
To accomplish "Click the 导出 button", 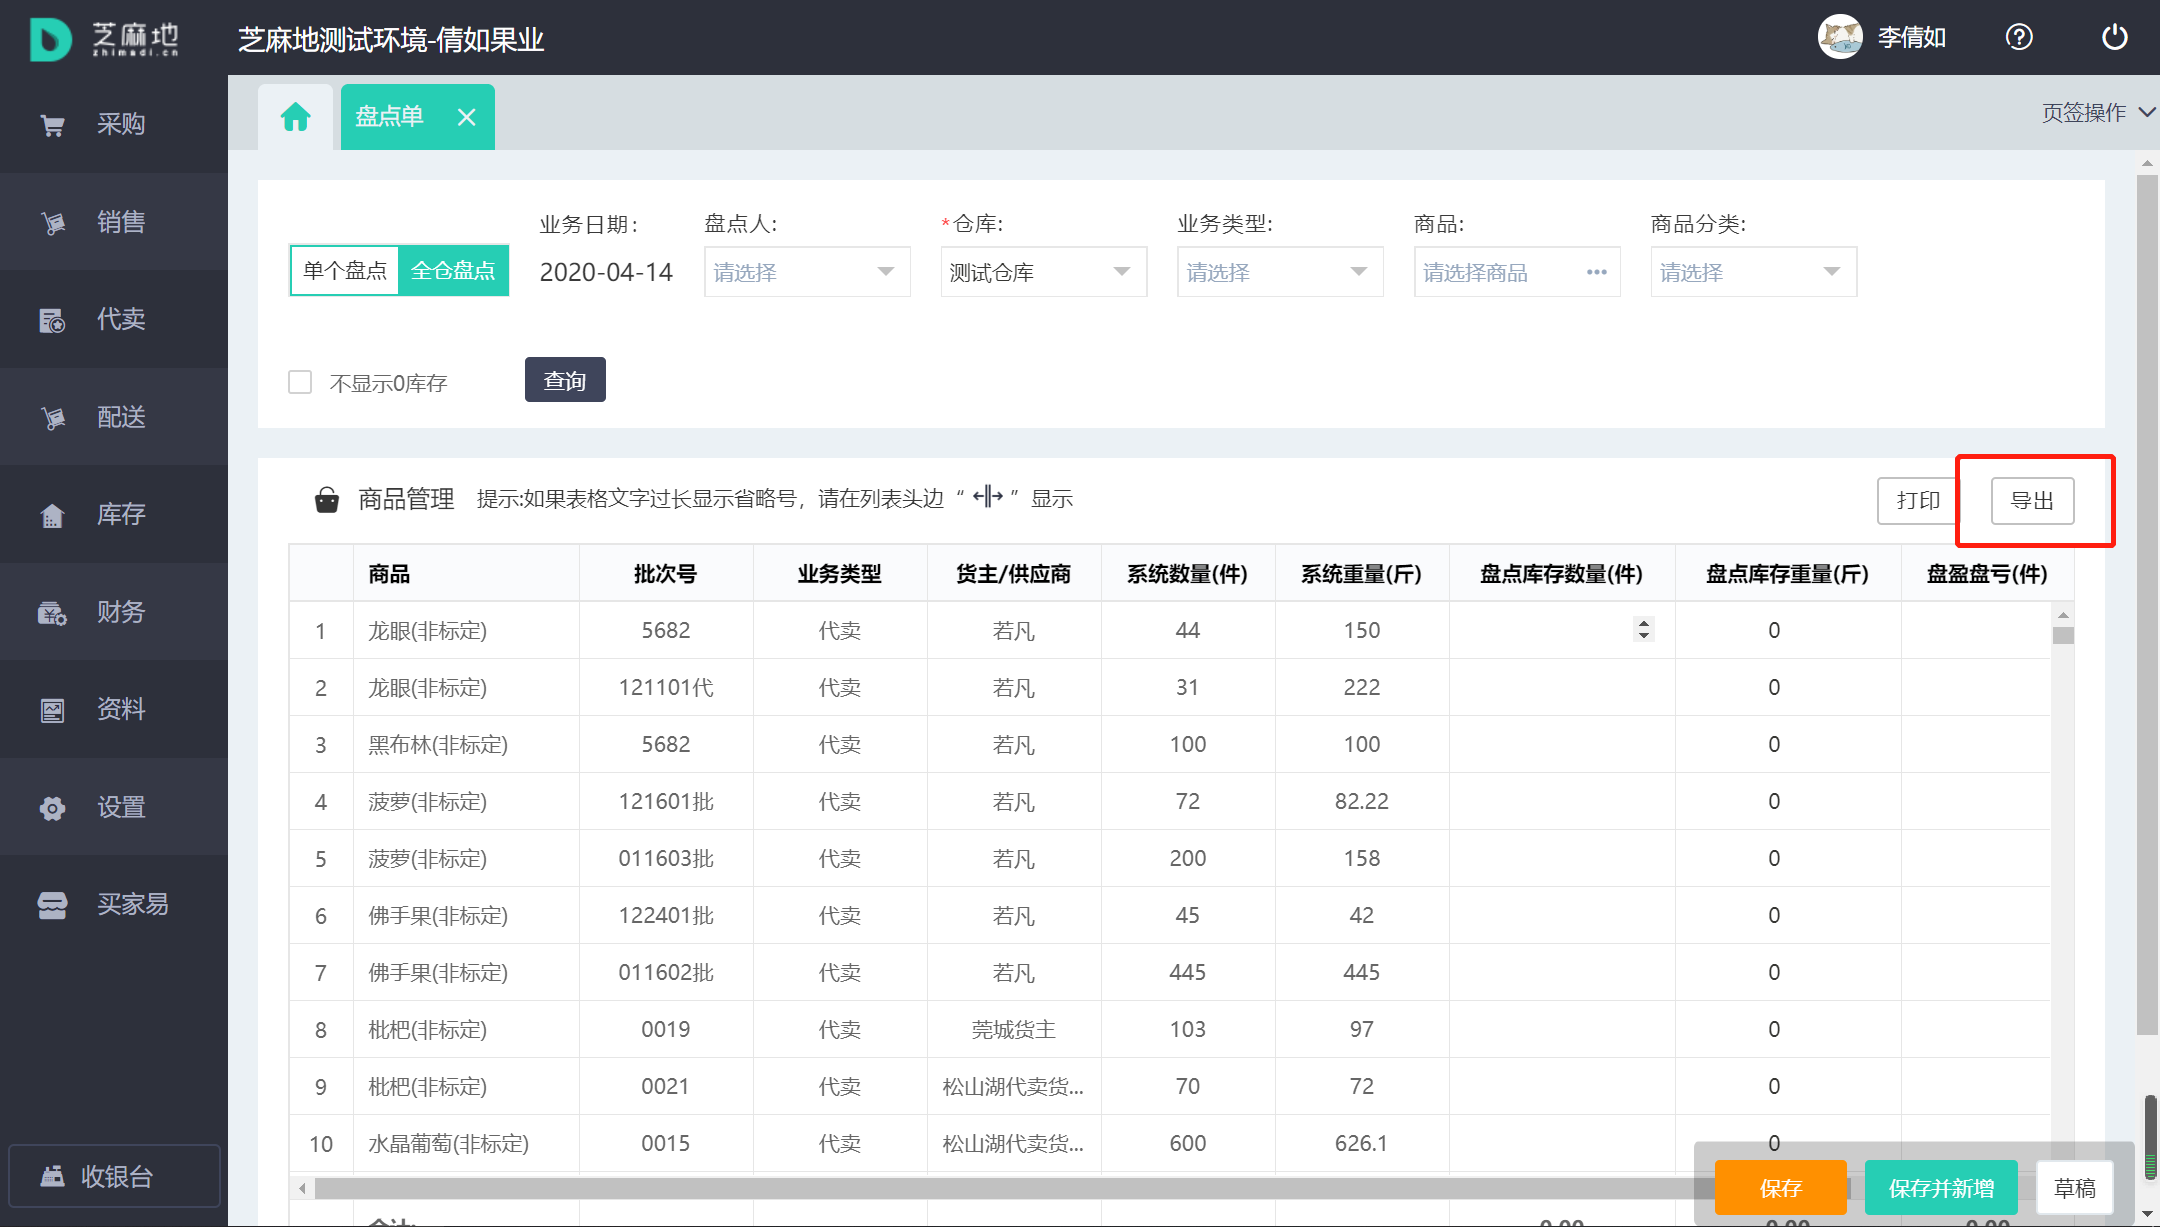I will 2032,500.
